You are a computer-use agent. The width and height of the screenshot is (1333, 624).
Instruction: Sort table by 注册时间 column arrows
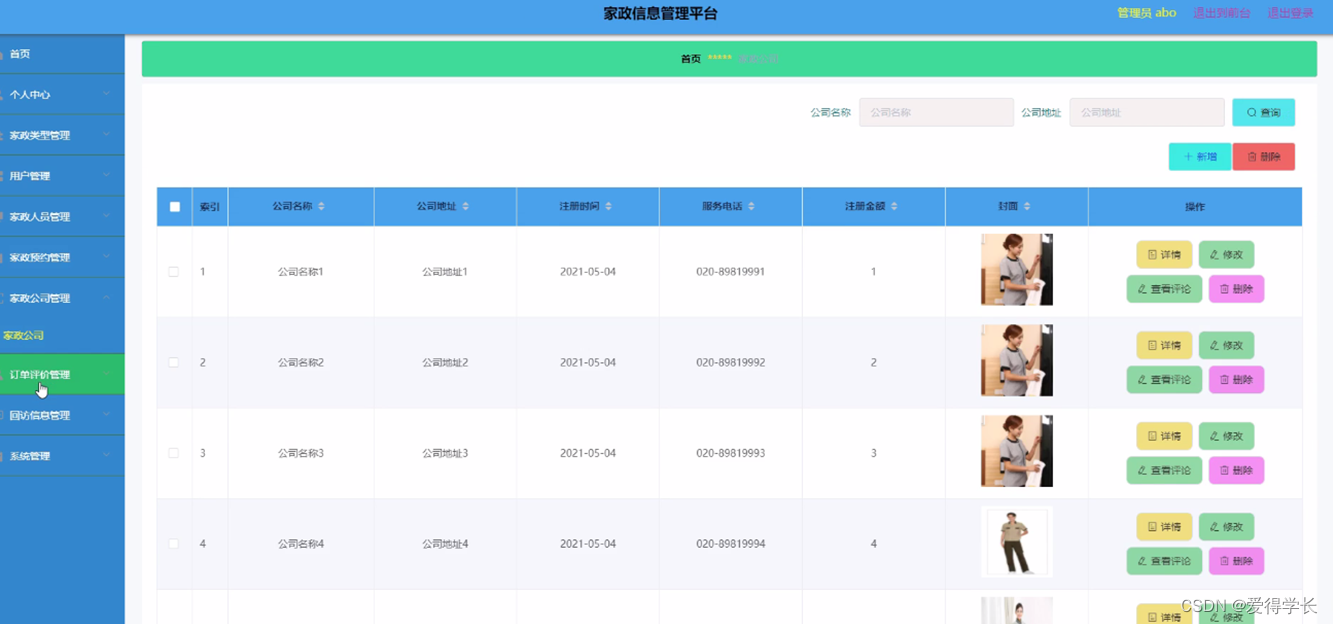click(608, 206)
